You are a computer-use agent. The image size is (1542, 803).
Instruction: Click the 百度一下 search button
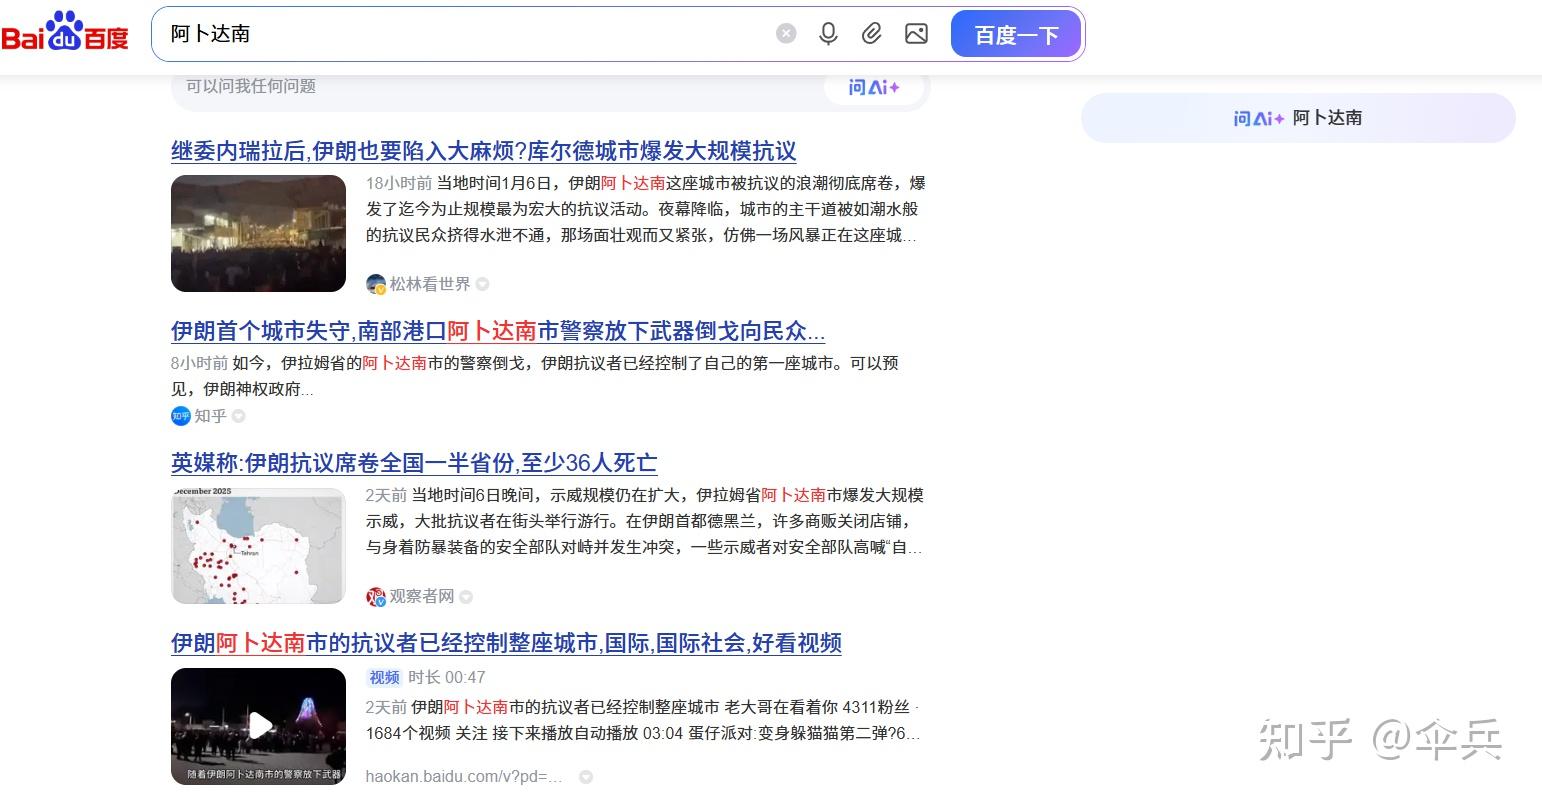point(1016,35)
